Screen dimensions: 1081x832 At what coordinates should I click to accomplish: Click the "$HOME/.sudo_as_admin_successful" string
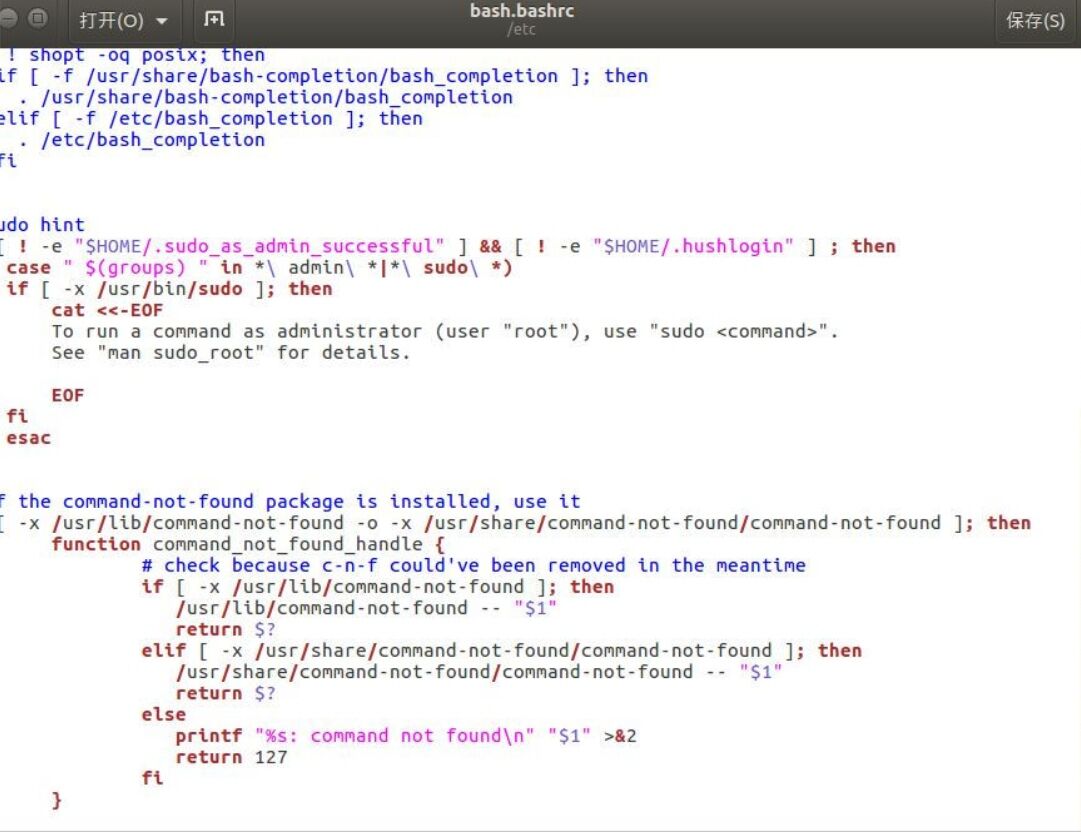point(259,246)
